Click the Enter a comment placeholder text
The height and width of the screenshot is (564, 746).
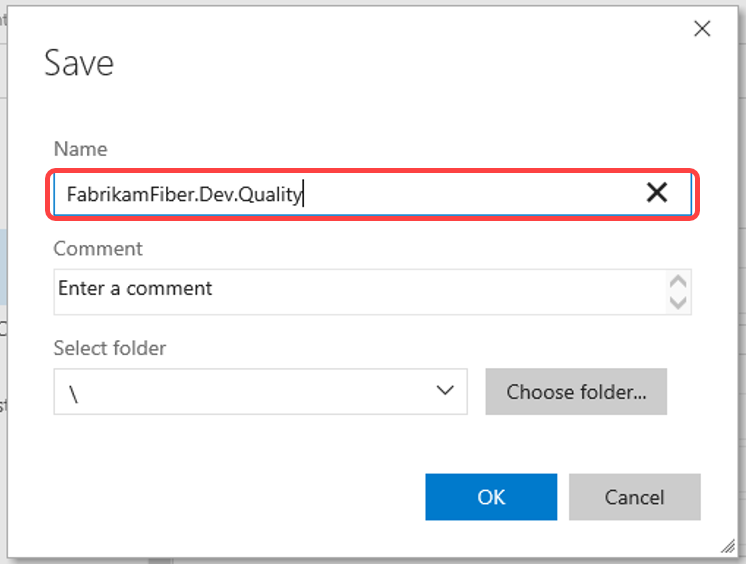135,288
